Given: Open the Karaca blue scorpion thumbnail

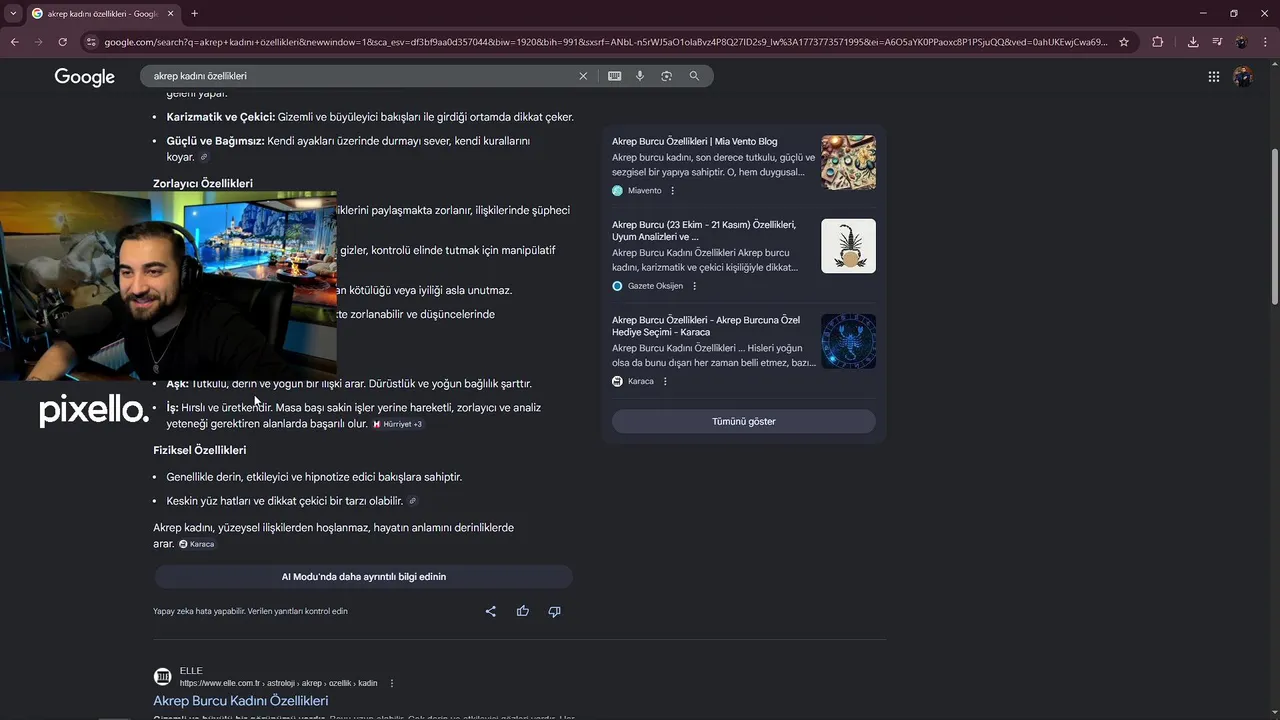Looking at the screenshot, I should [x=848, y=341].
